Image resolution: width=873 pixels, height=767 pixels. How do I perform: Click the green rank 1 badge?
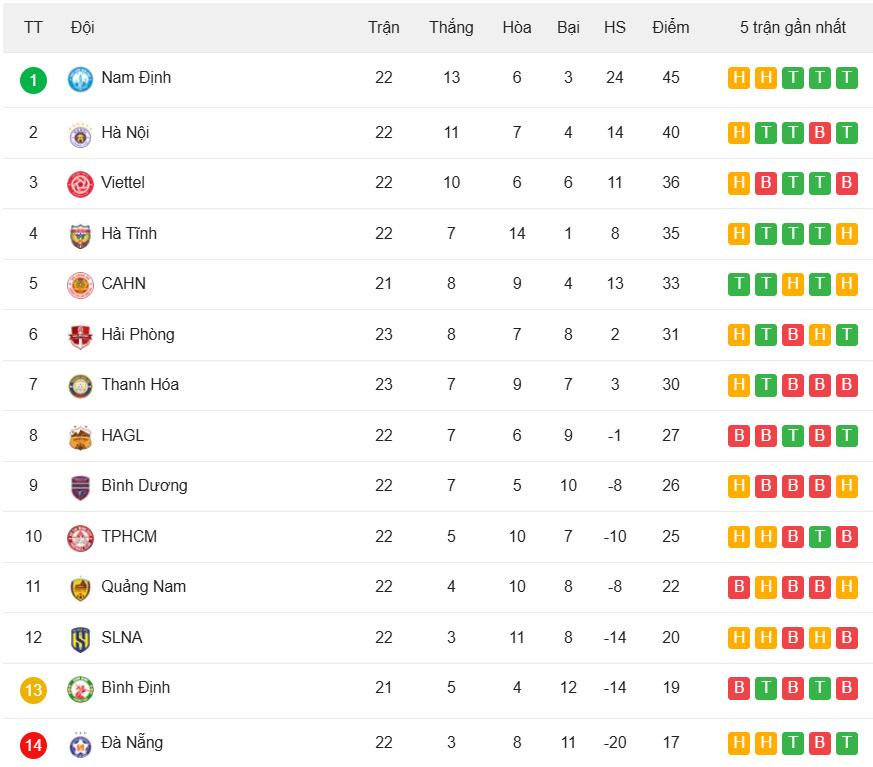33,79
